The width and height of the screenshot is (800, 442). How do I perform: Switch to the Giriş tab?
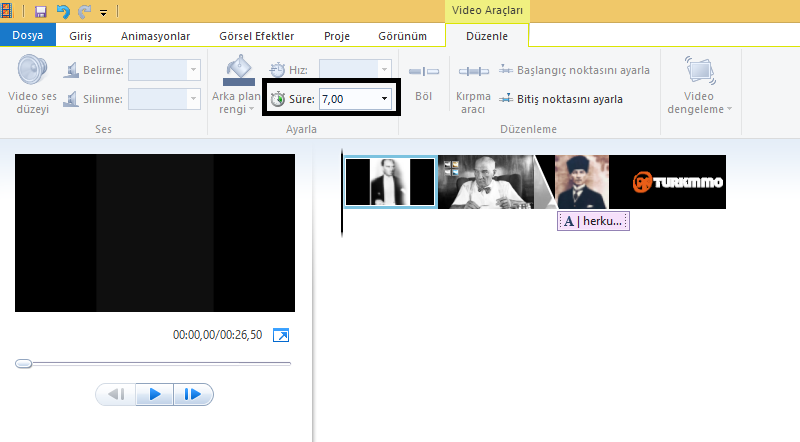(x=81, y=36)
